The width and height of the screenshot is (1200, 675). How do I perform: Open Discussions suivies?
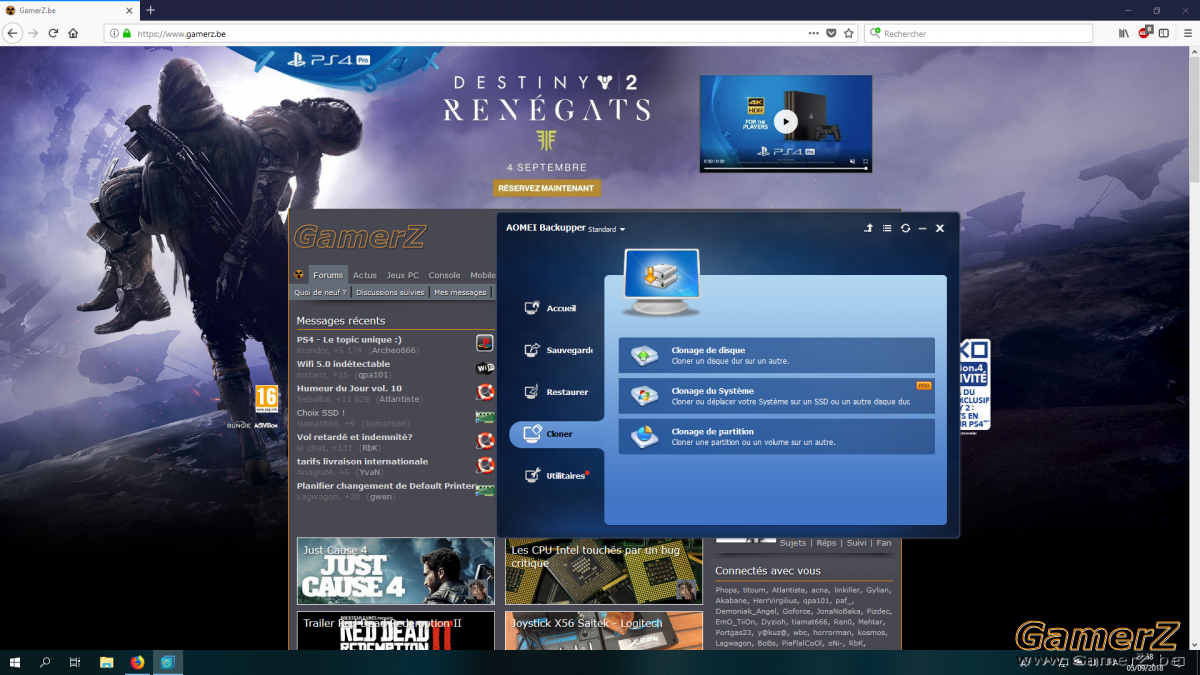[x=390, y=292]
